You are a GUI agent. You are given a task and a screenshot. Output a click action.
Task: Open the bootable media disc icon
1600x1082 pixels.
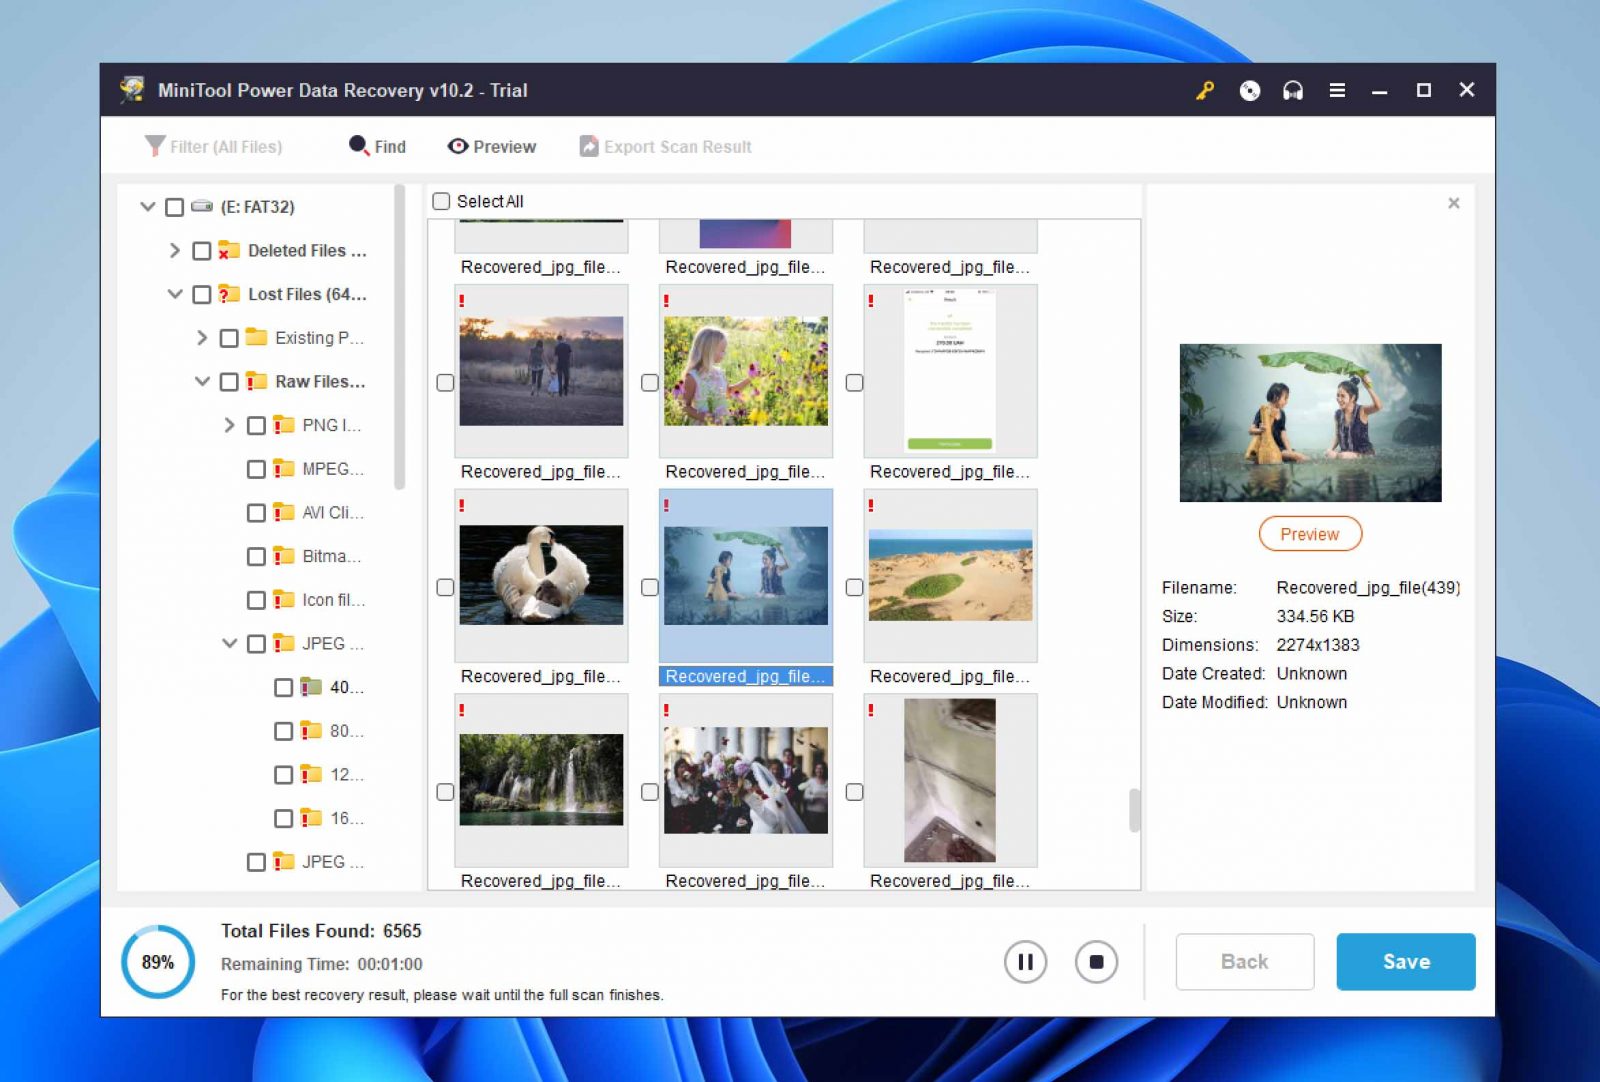click(x=1249, y=90)
